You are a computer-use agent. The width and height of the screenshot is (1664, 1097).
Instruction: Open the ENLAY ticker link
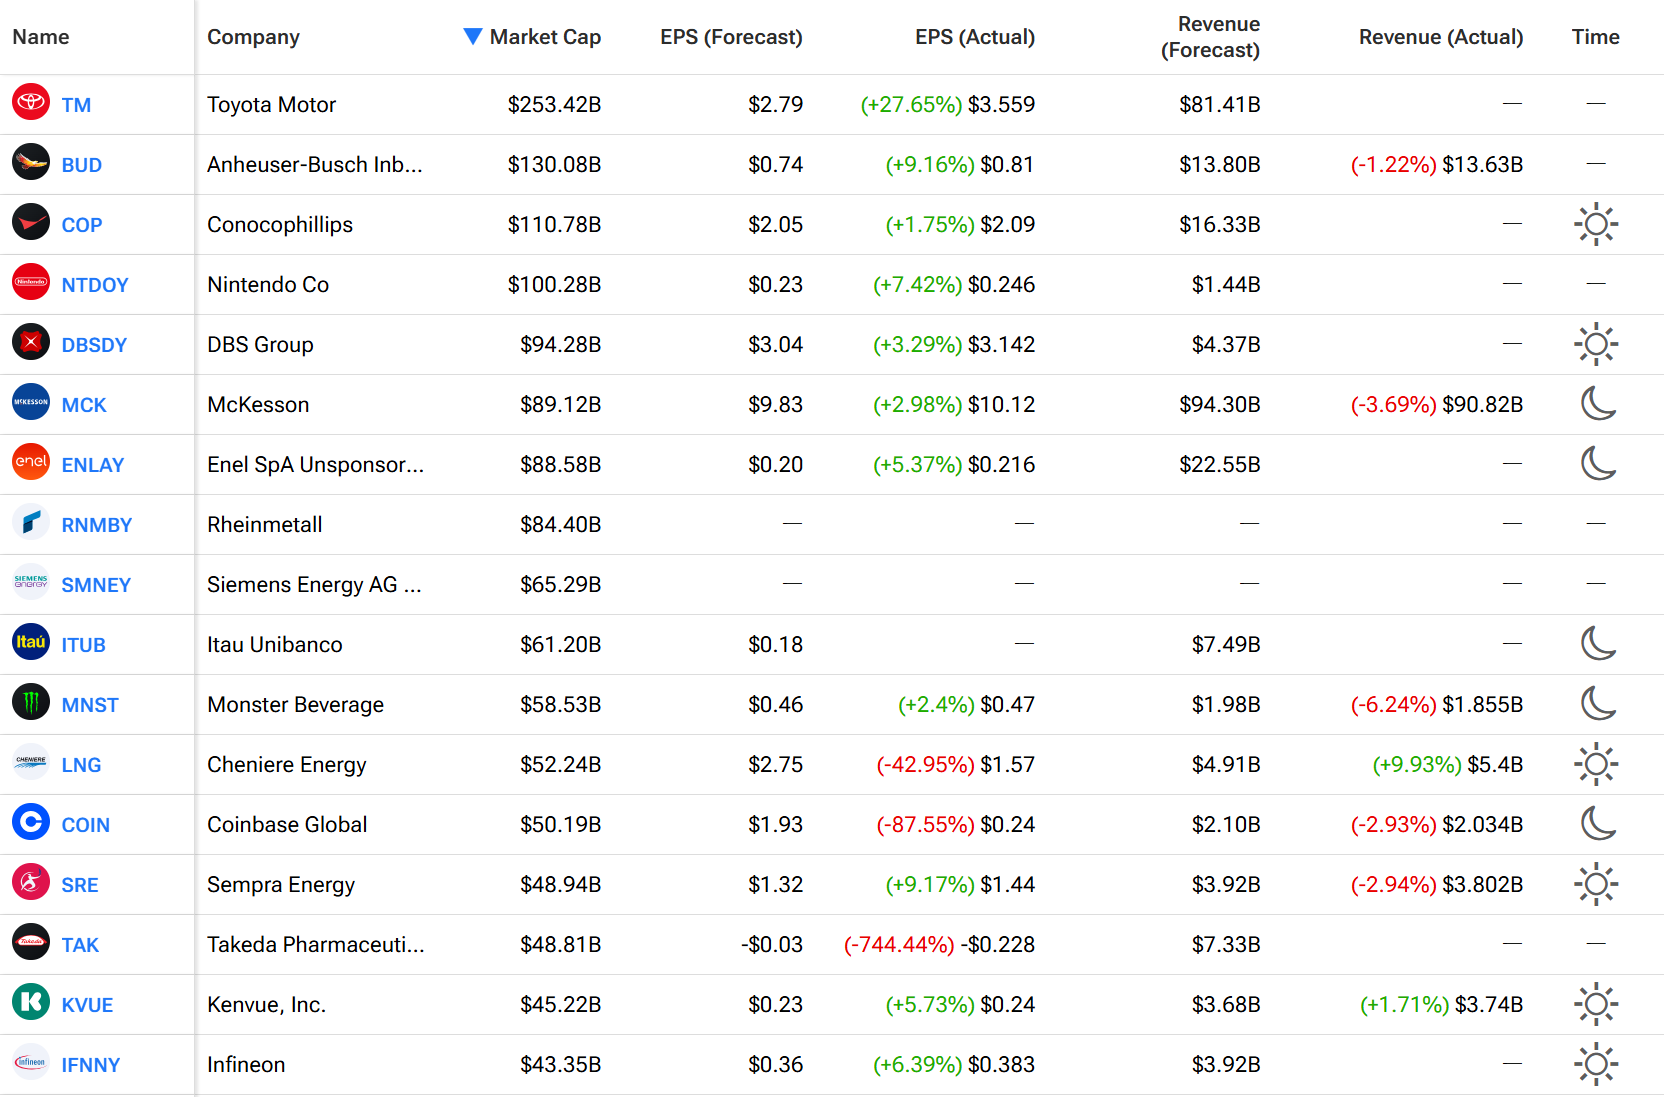tap(93, 465)
